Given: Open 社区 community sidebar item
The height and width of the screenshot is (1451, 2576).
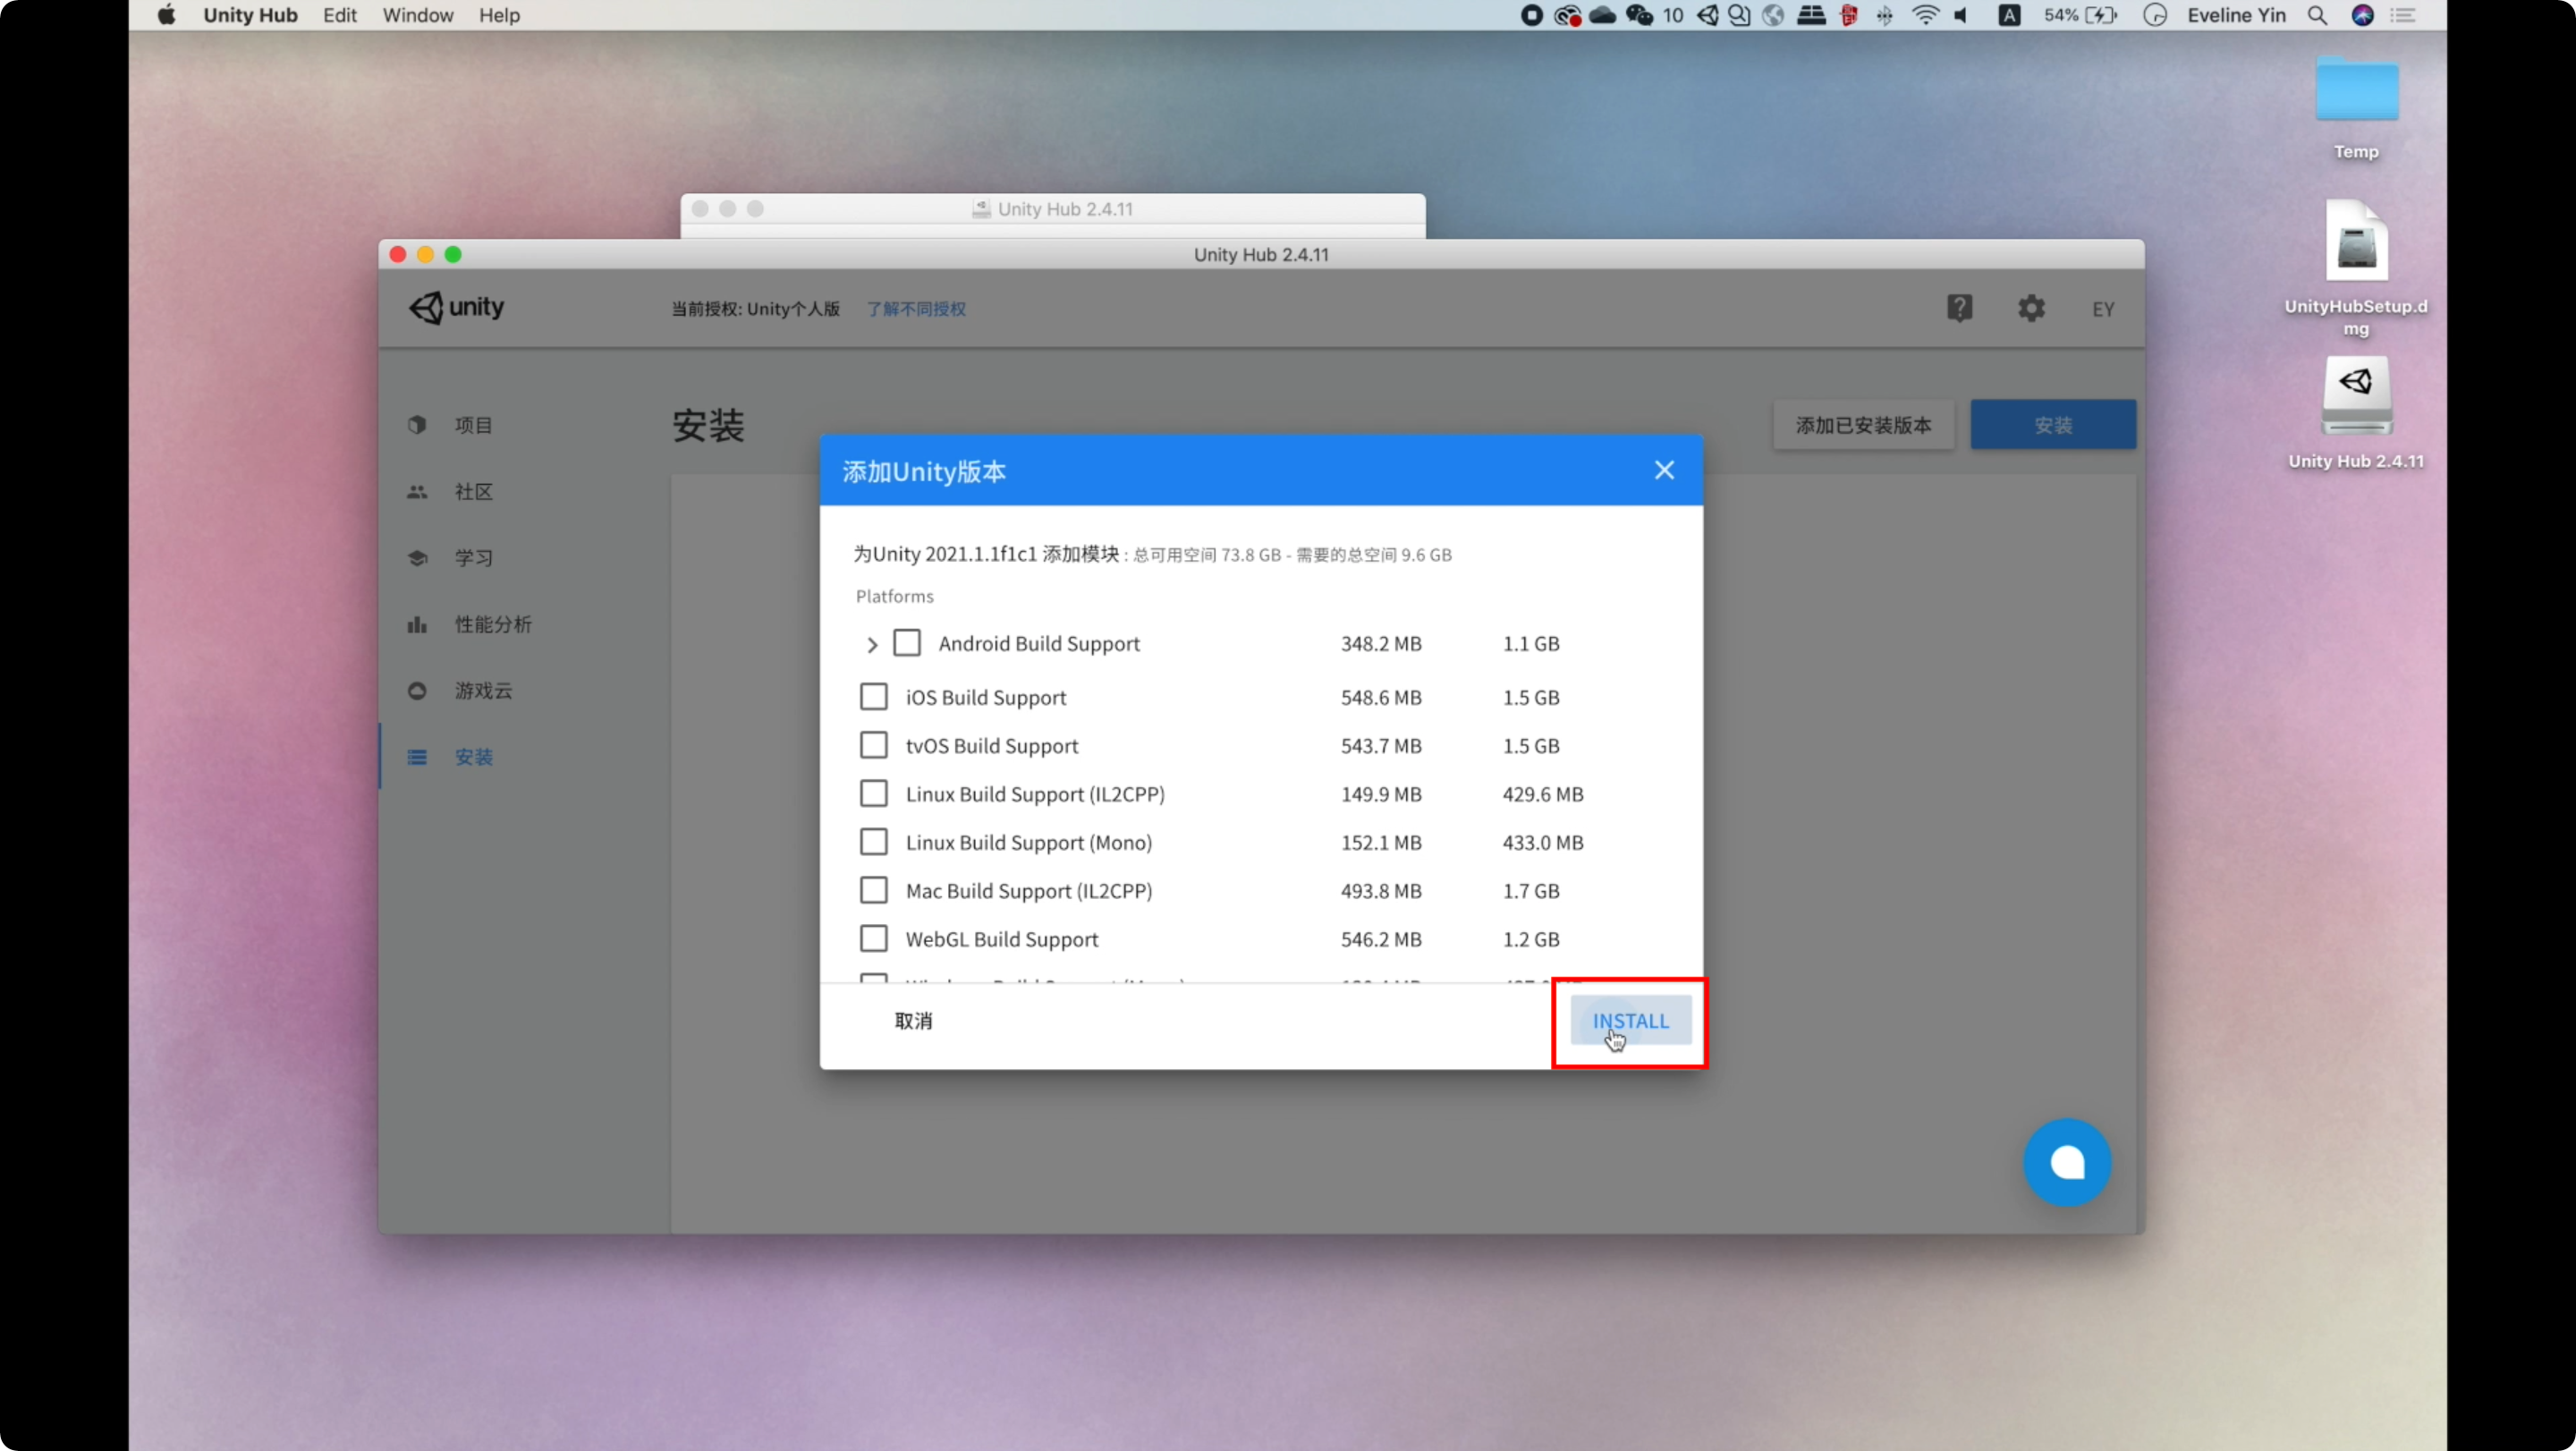Looking at the screenshot, I should click(472, 492).
